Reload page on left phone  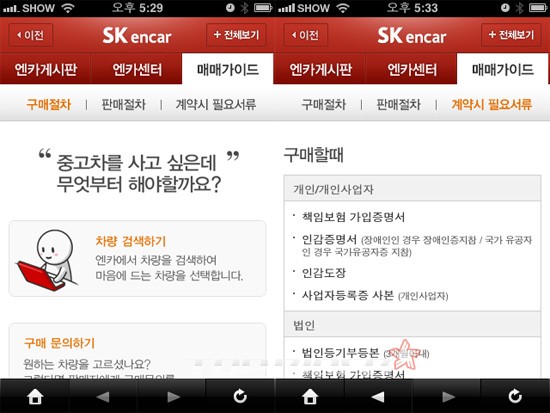tap(240, 397)
